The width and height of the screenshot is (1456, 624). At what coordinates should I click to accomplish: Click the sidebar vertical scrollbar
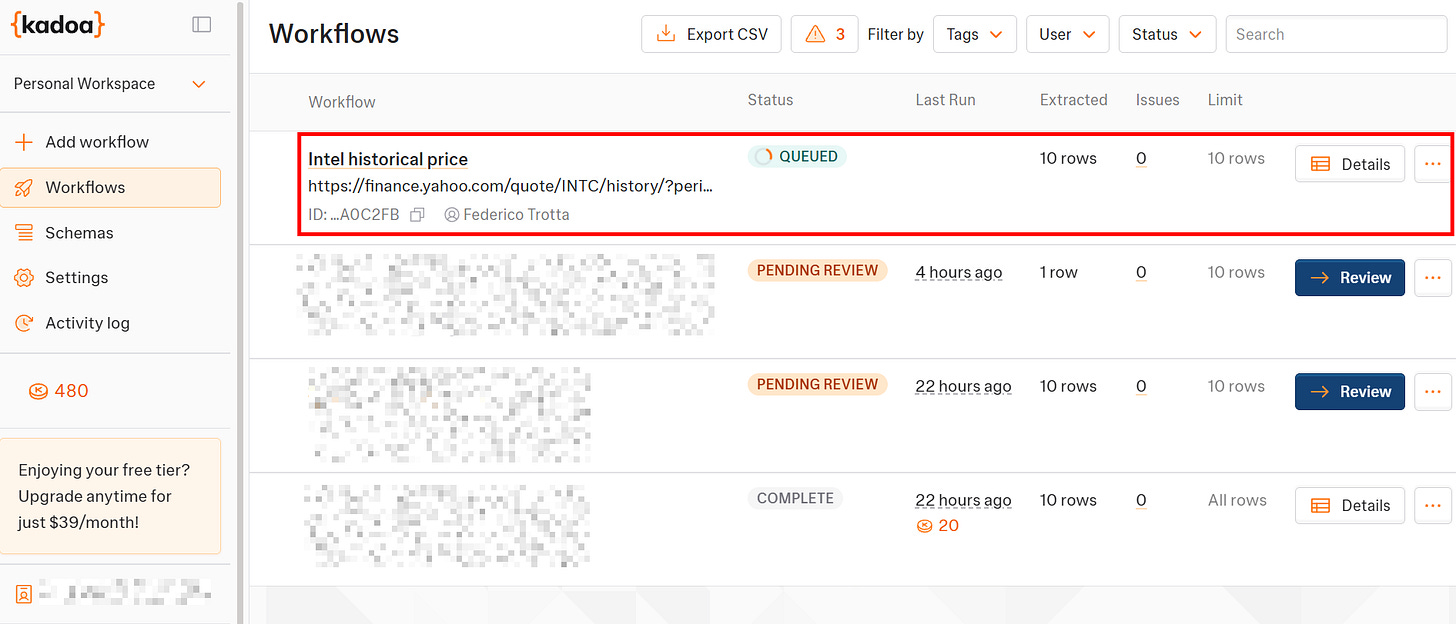click(239, 312)
